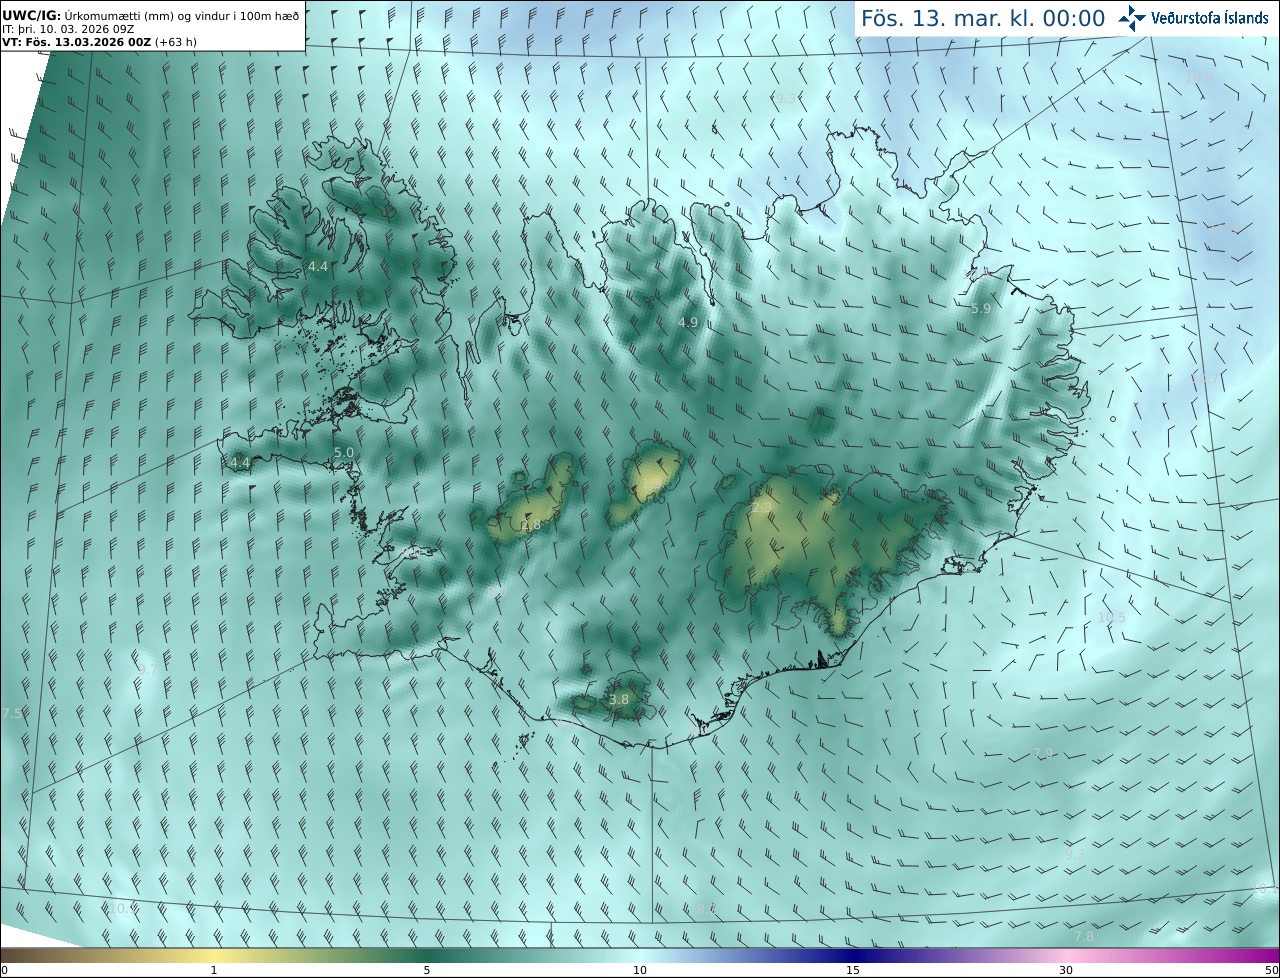1280x978 pixels.
Task: Click the 7.5 value at the map's western edge
Action: tap(12, 714)
